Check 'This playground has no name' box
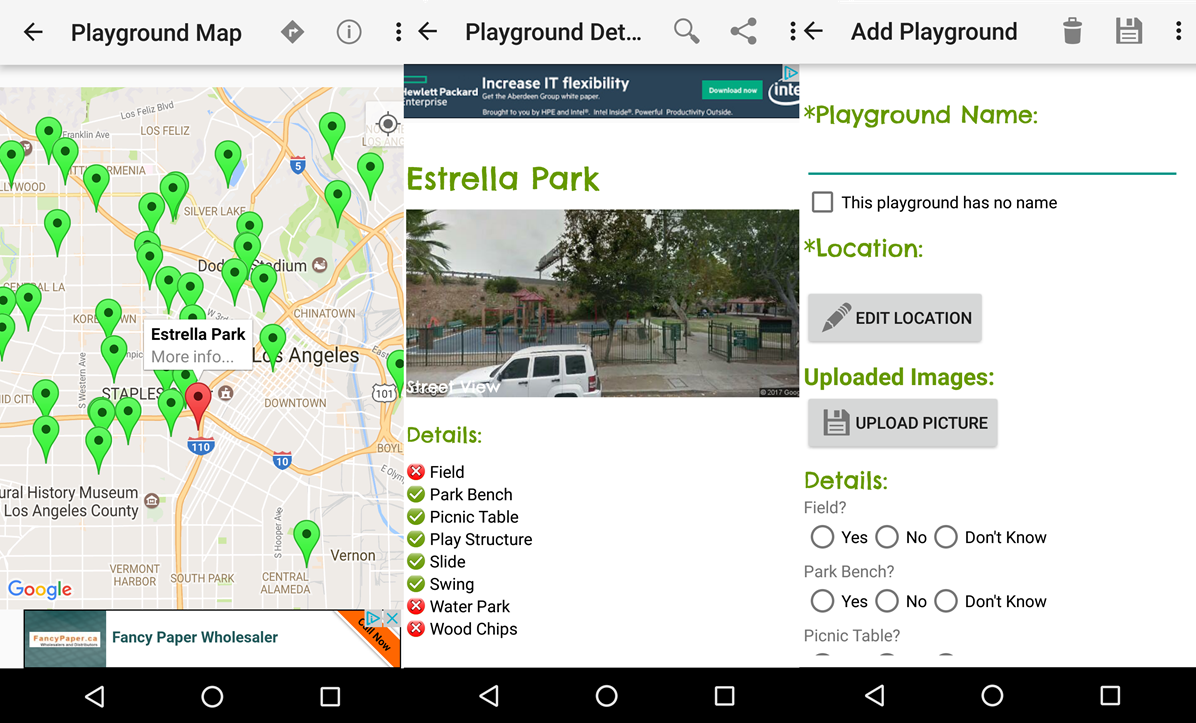This screenshot has height=723, width=1196. point(822,203)
